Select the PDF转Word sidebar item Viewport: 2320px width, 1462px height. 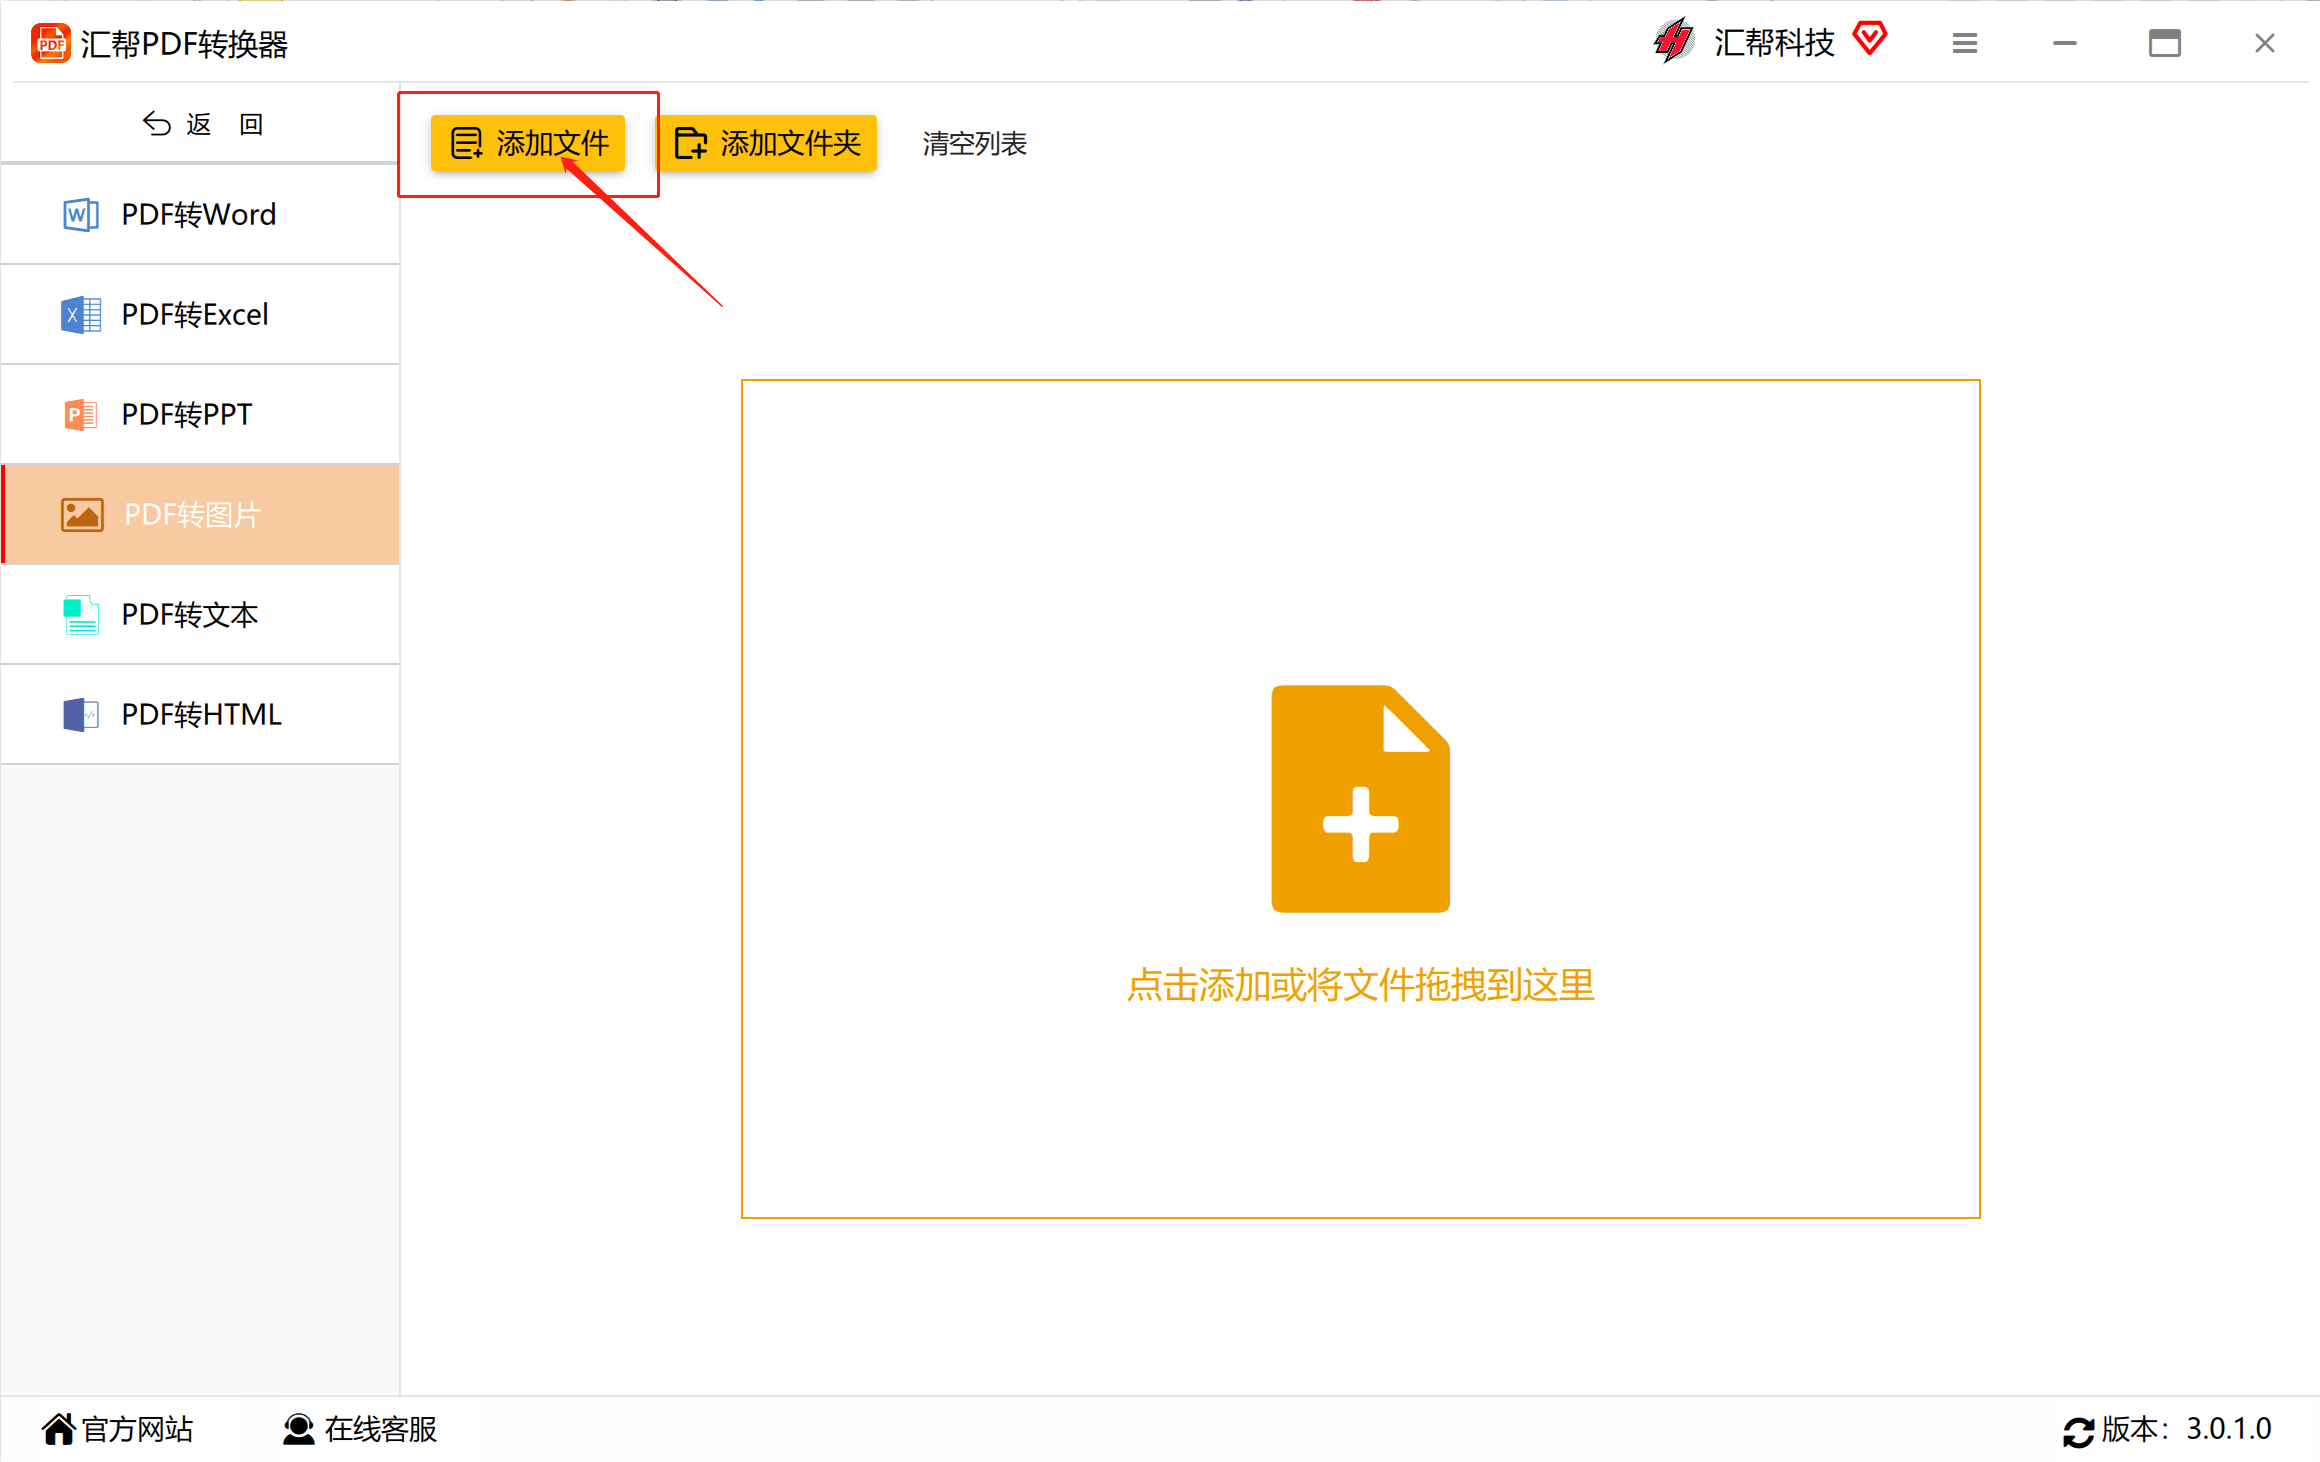200,214
